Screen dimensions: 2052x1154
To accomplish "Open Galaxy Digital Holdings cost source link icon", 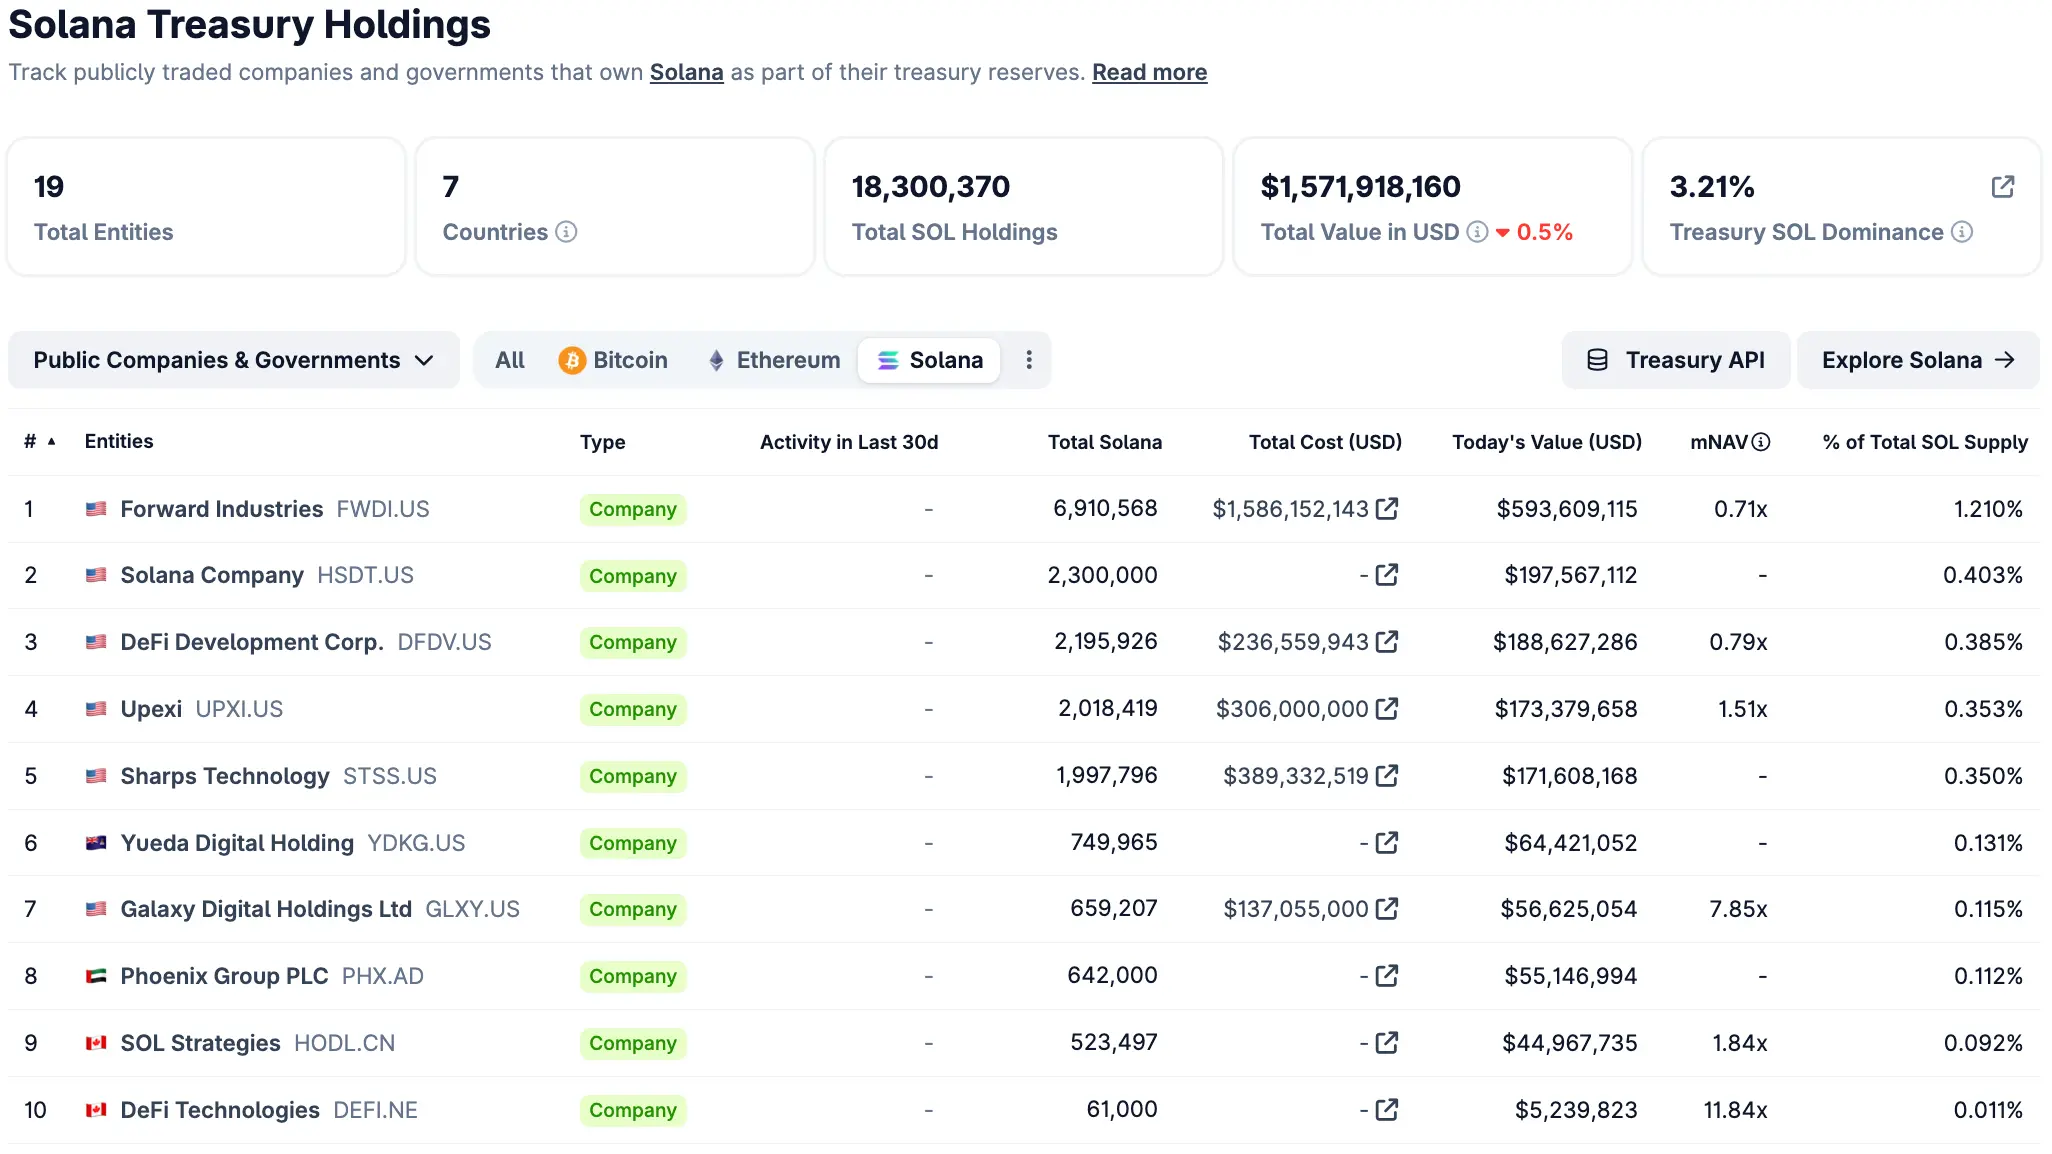I will pos(1387,909).
